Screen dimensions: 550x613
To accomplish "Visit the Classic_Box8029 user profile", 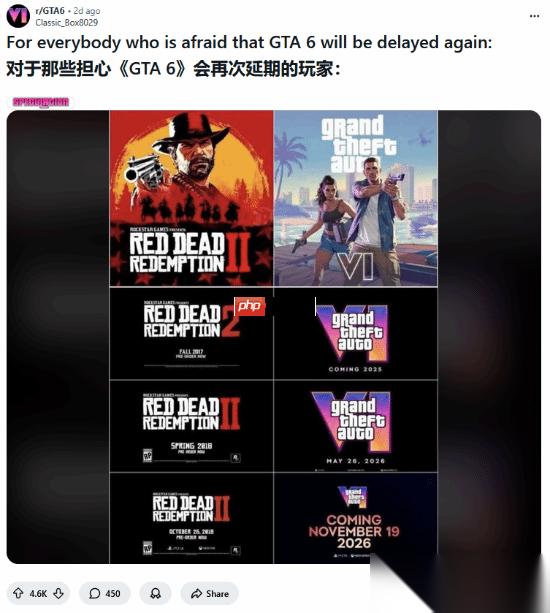I will [x=66, y=23].
